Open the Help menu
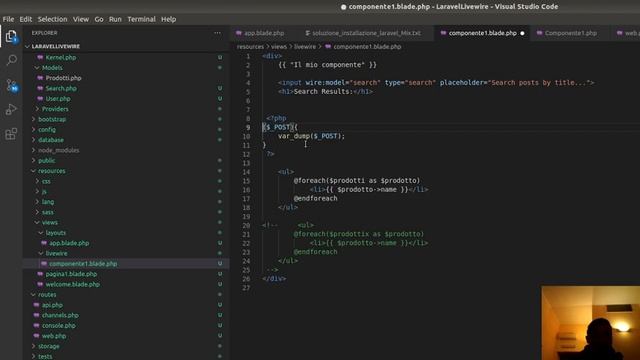Viewport: 640px width, 360px height. [168, 19]
